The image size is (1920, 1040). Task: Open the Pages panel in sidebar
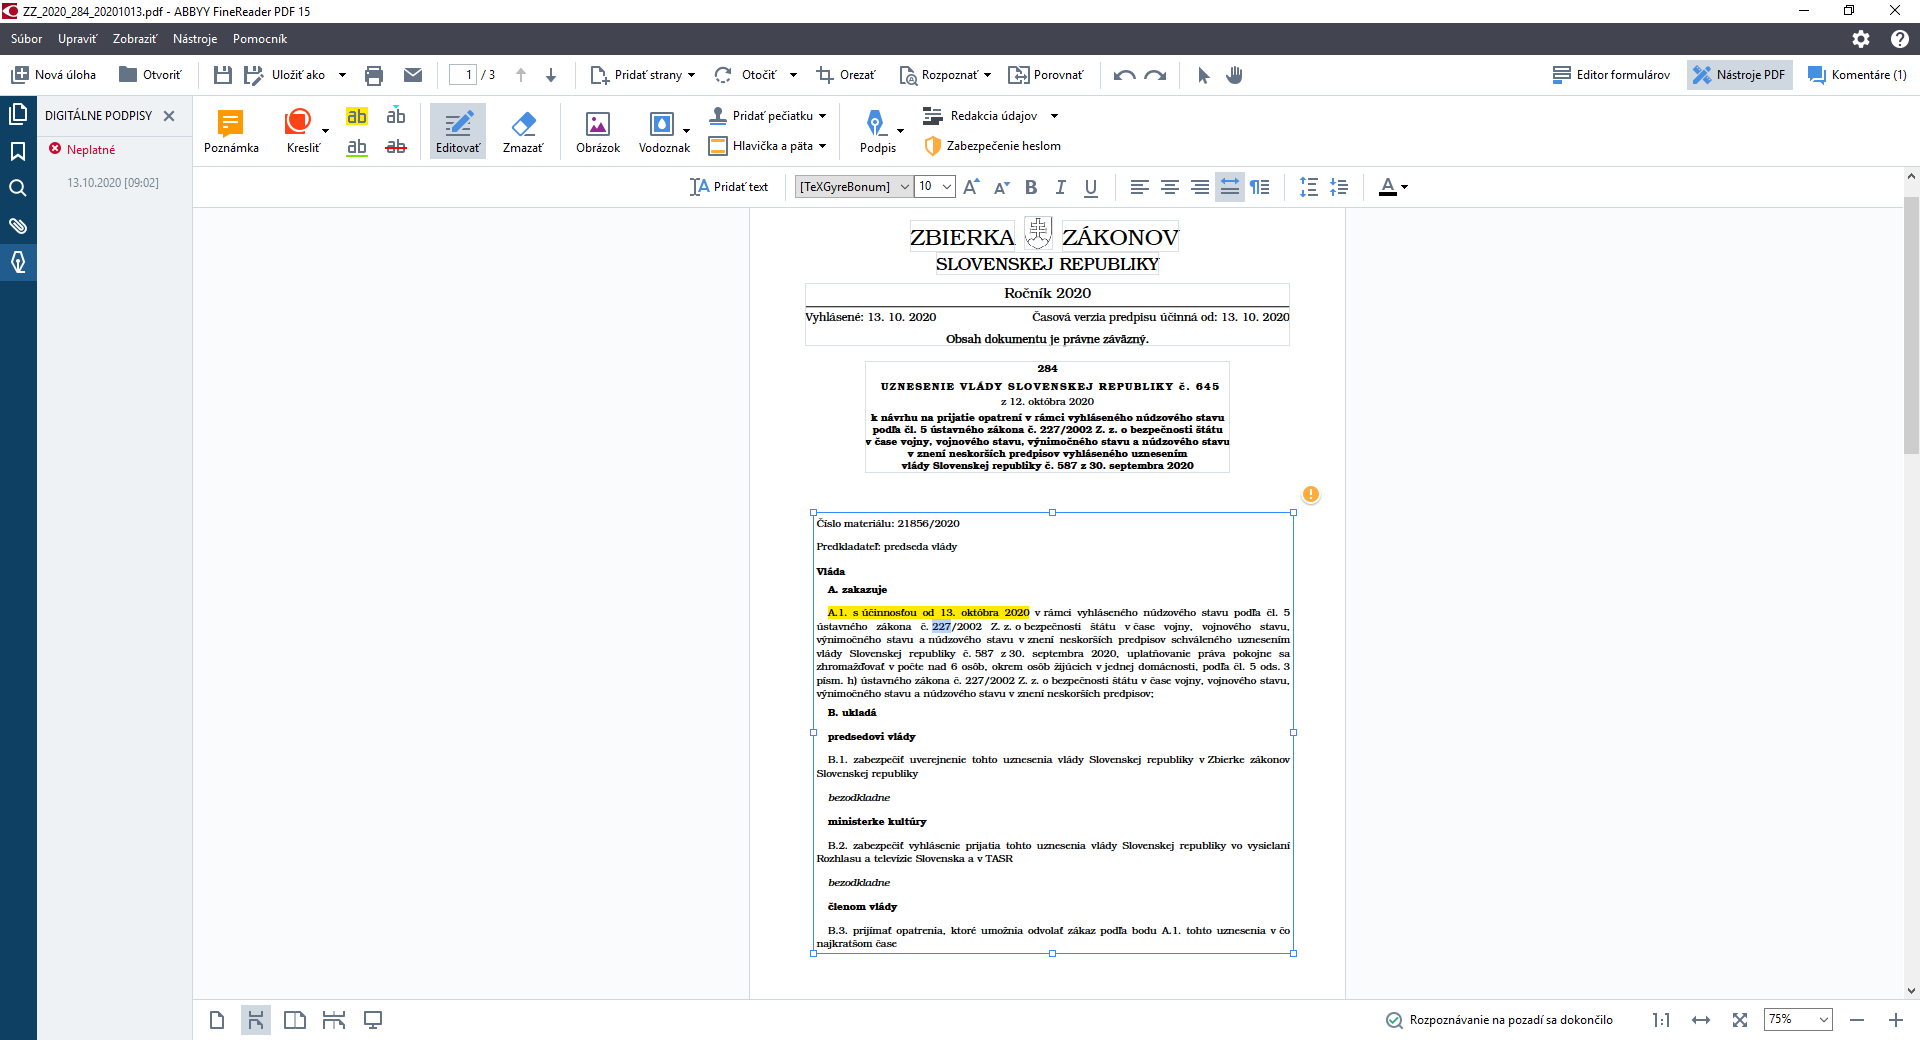click(x=18, y=114)
